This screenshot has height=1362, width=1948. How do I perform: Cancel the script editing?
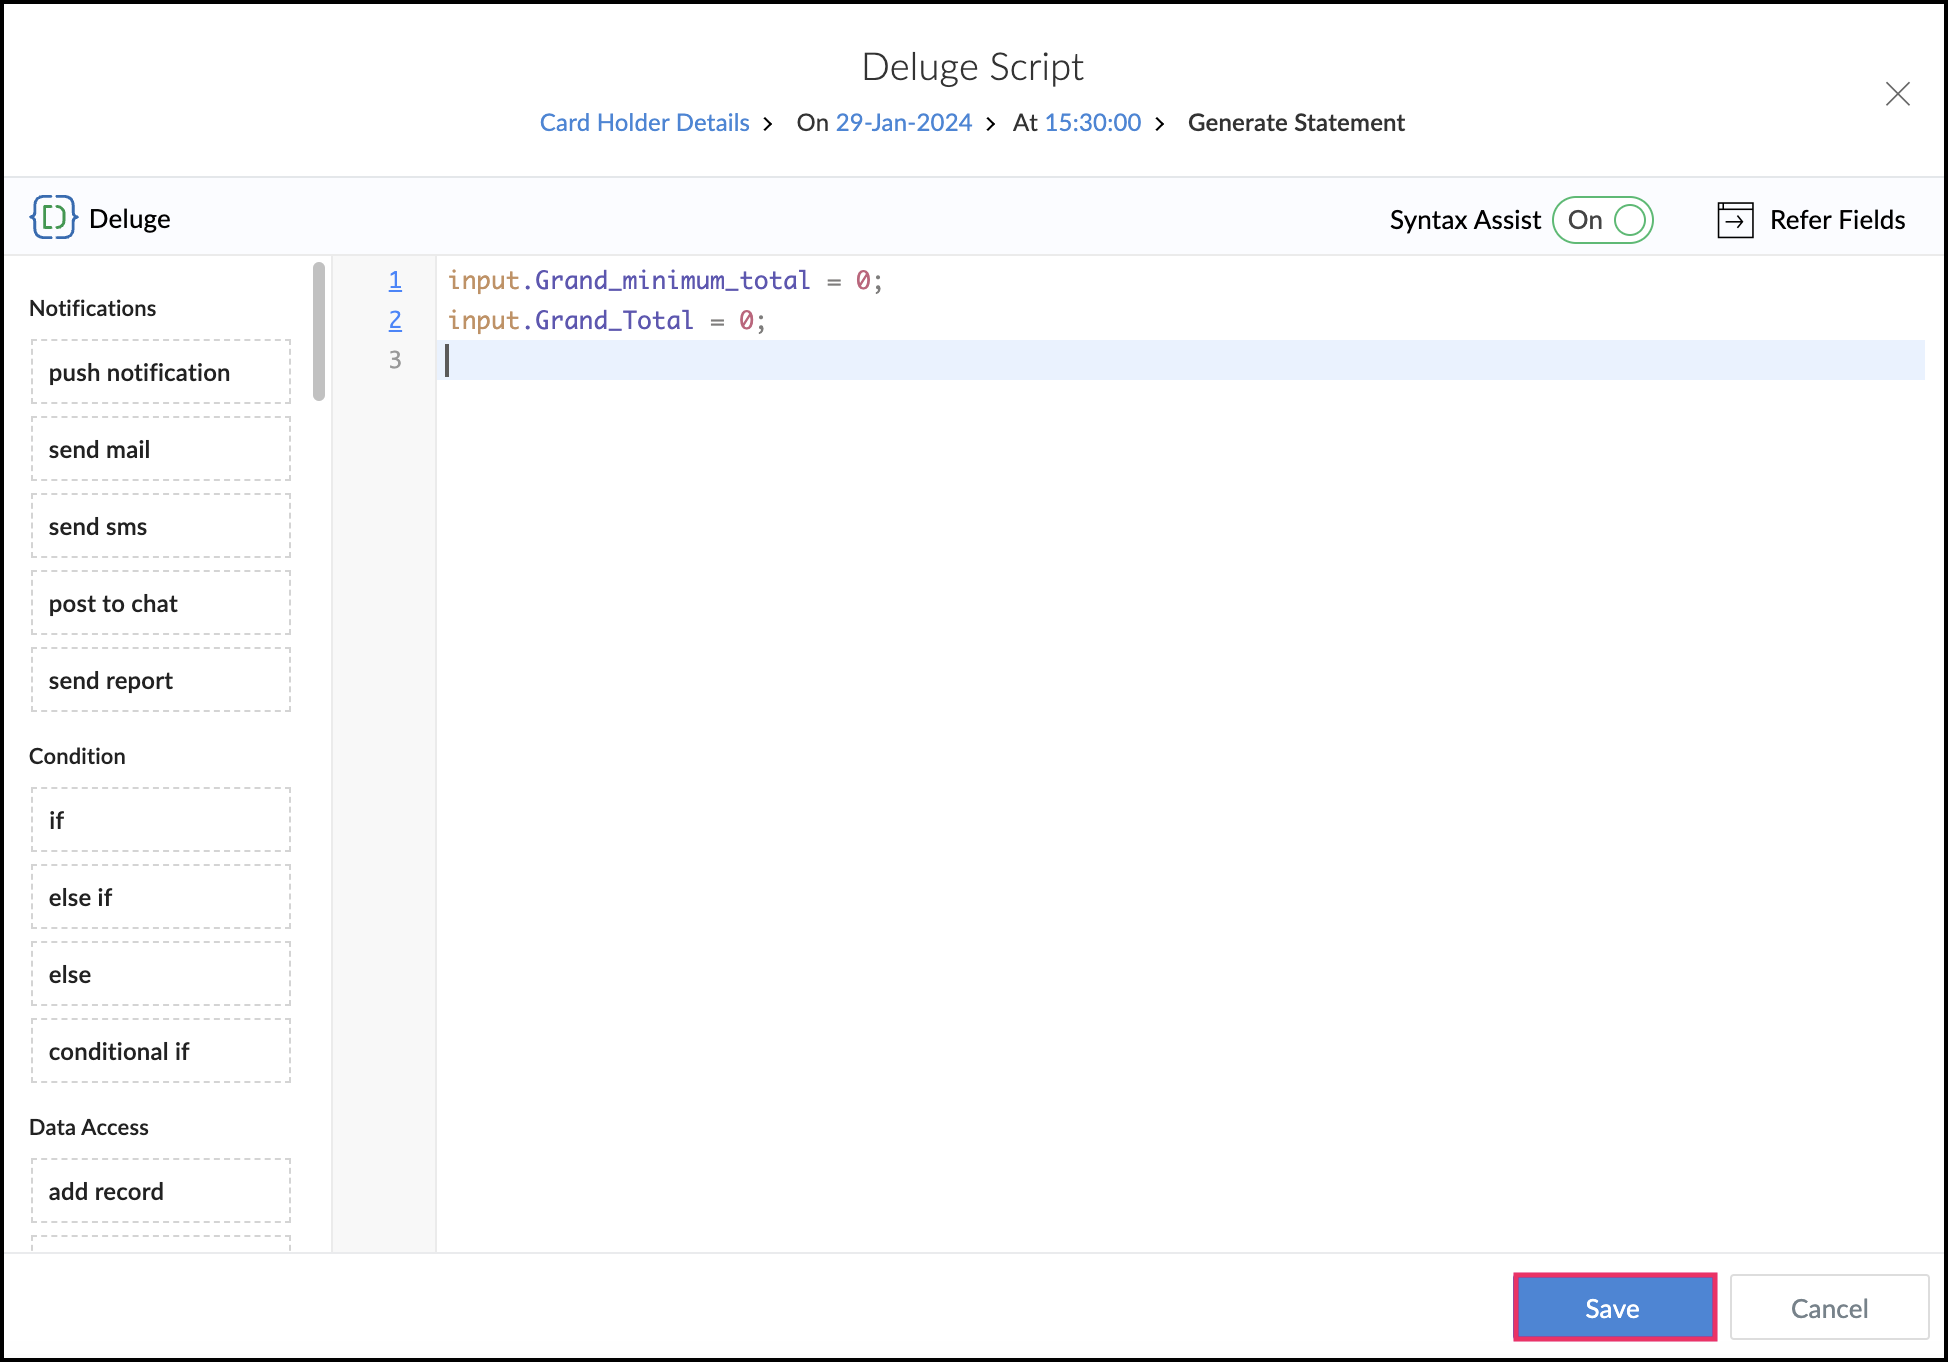[1829, 1307]
